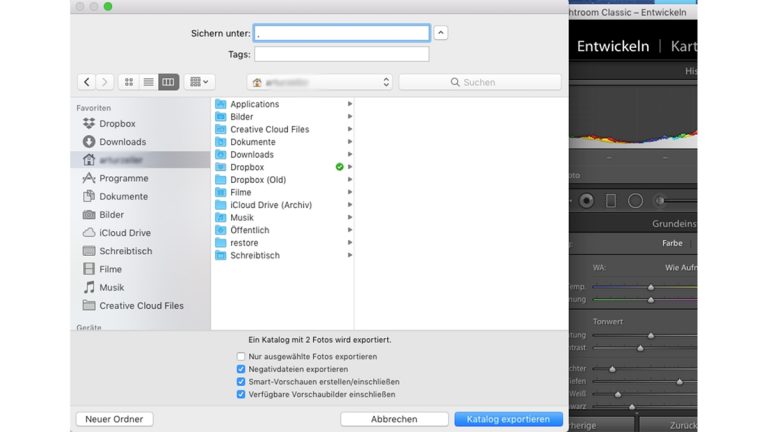Switch to icon view in dialog toolbar
Viewport: 768px width, 432px height.
coord(128,82)
